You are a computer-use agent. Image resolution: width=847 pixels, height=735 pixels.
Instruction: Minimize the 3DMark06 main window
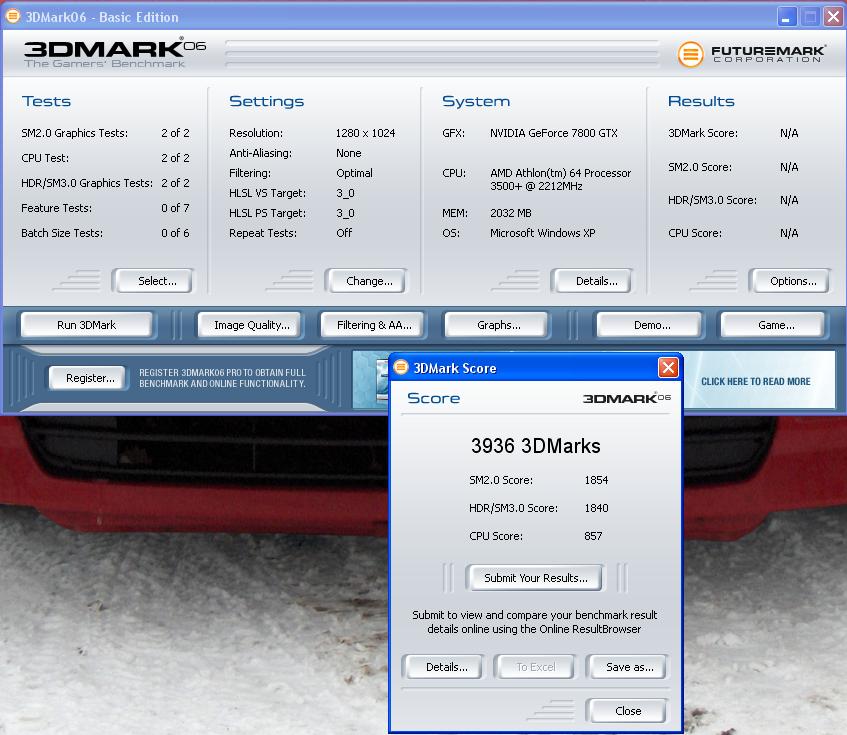pos(786,17)
